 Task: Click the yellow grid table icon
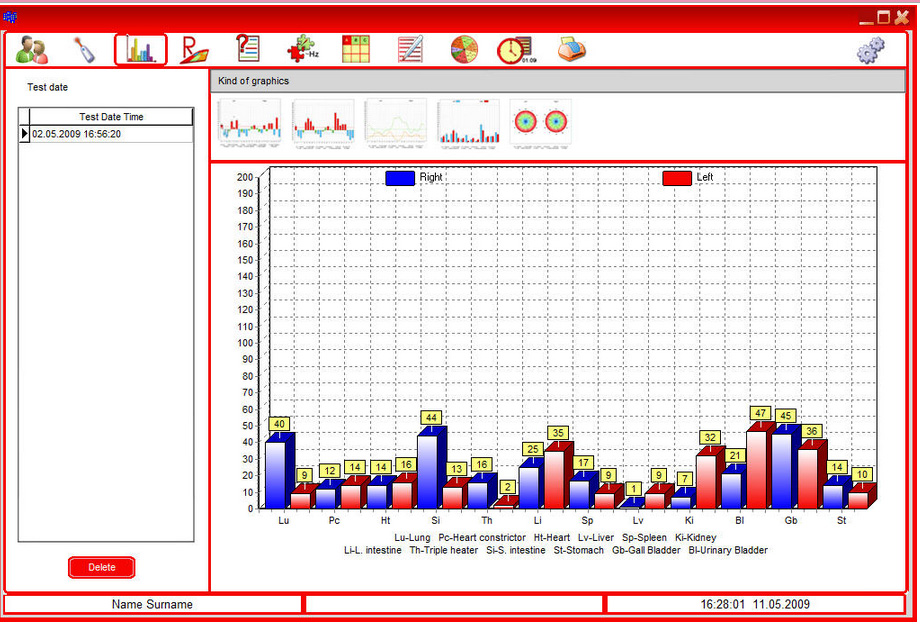[356, 49]
